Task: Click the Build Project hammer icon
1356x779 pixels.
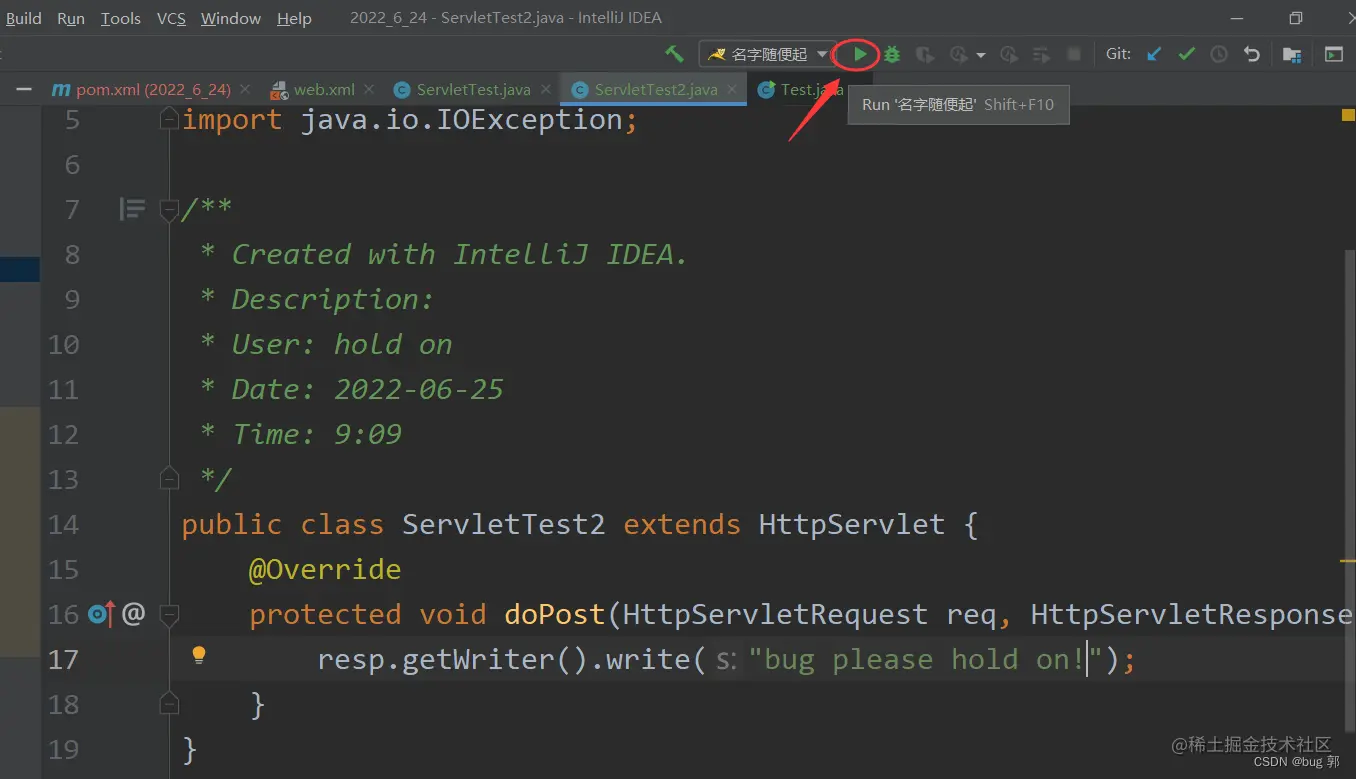Action: click(x=674, y=54)
